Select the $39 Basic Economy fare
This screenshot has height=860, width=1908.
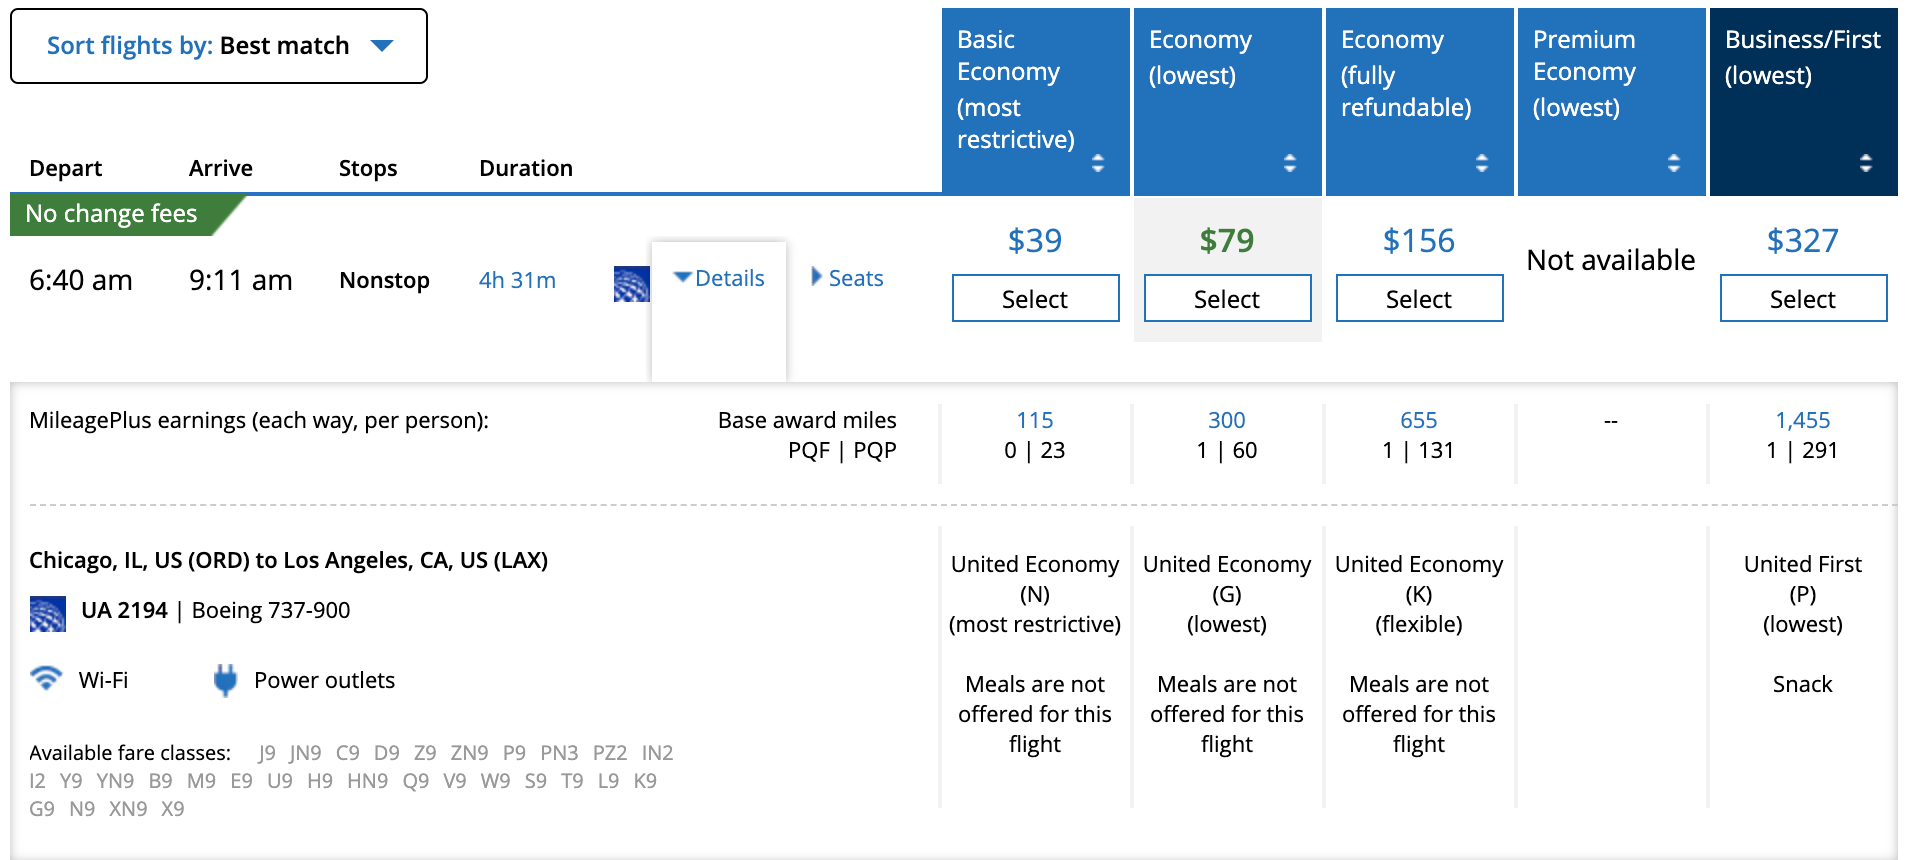[x=1035, y=298]
